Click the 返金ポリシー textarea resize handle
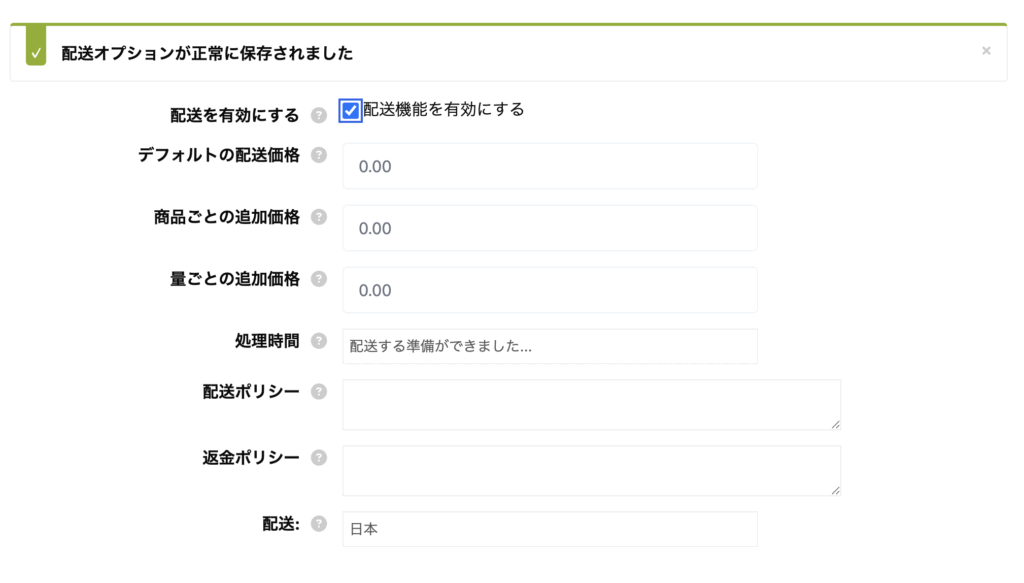 tap(835, 490)
